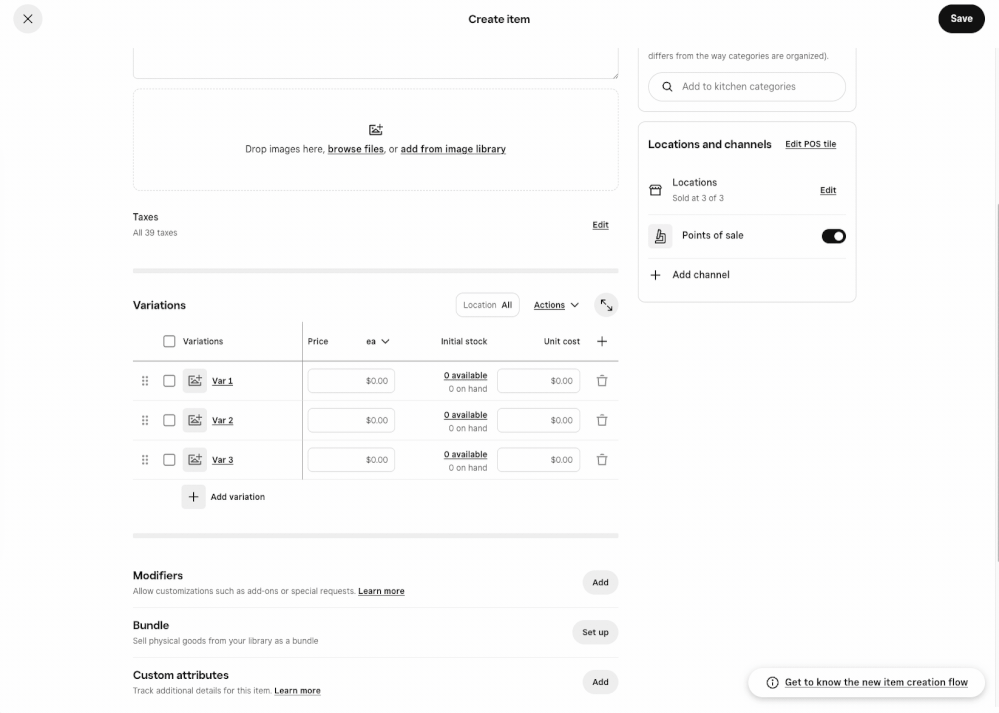The height and width of the screenshot is (713, 999).
Task: Add image to Var 2 variation
Action: pyautogui.click(x=195, y=421)
